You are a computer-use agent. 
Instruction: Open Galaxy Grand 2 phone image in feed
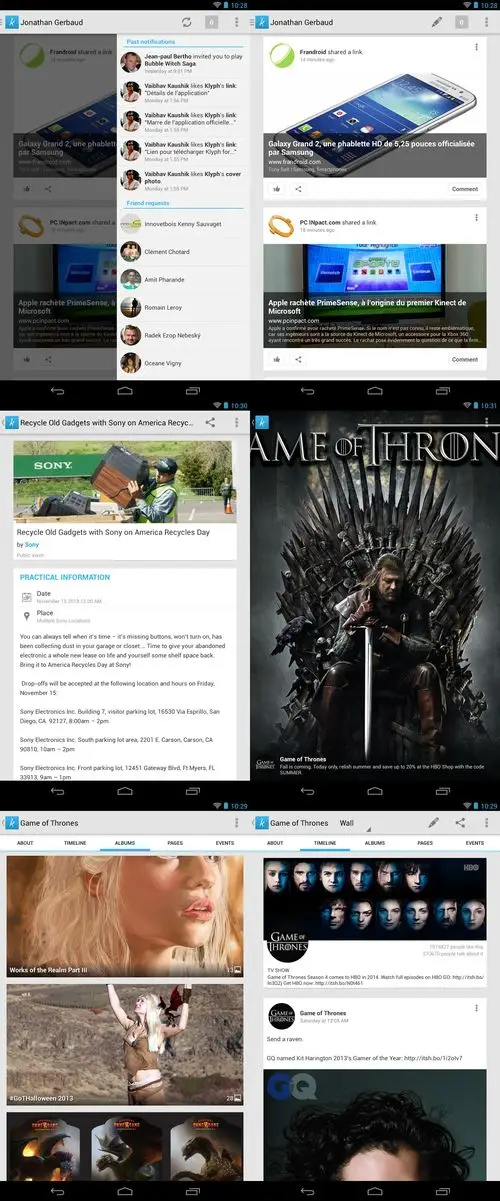375,108
